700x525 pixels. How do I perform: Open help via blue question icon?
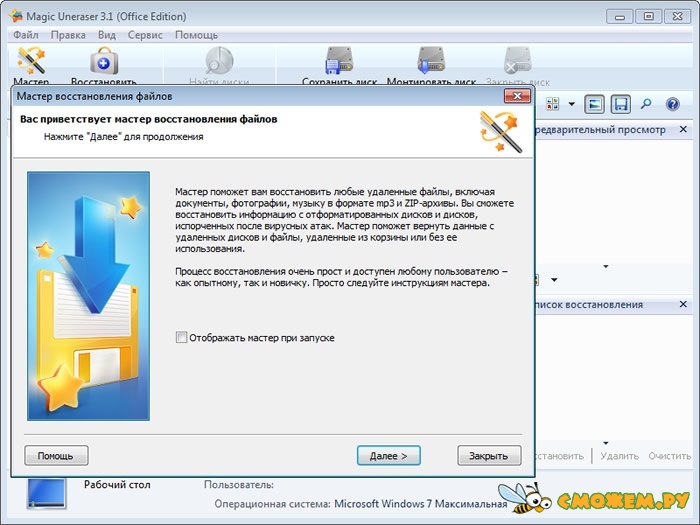pos(672,104)
